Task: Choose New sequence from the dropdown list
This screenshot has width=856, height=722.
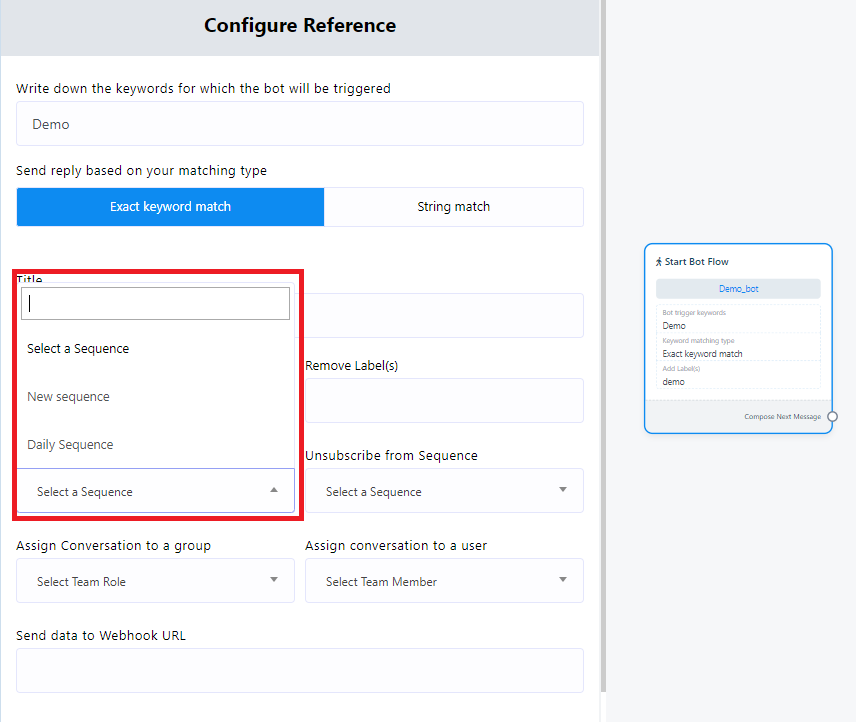Action: pos(68,397)
